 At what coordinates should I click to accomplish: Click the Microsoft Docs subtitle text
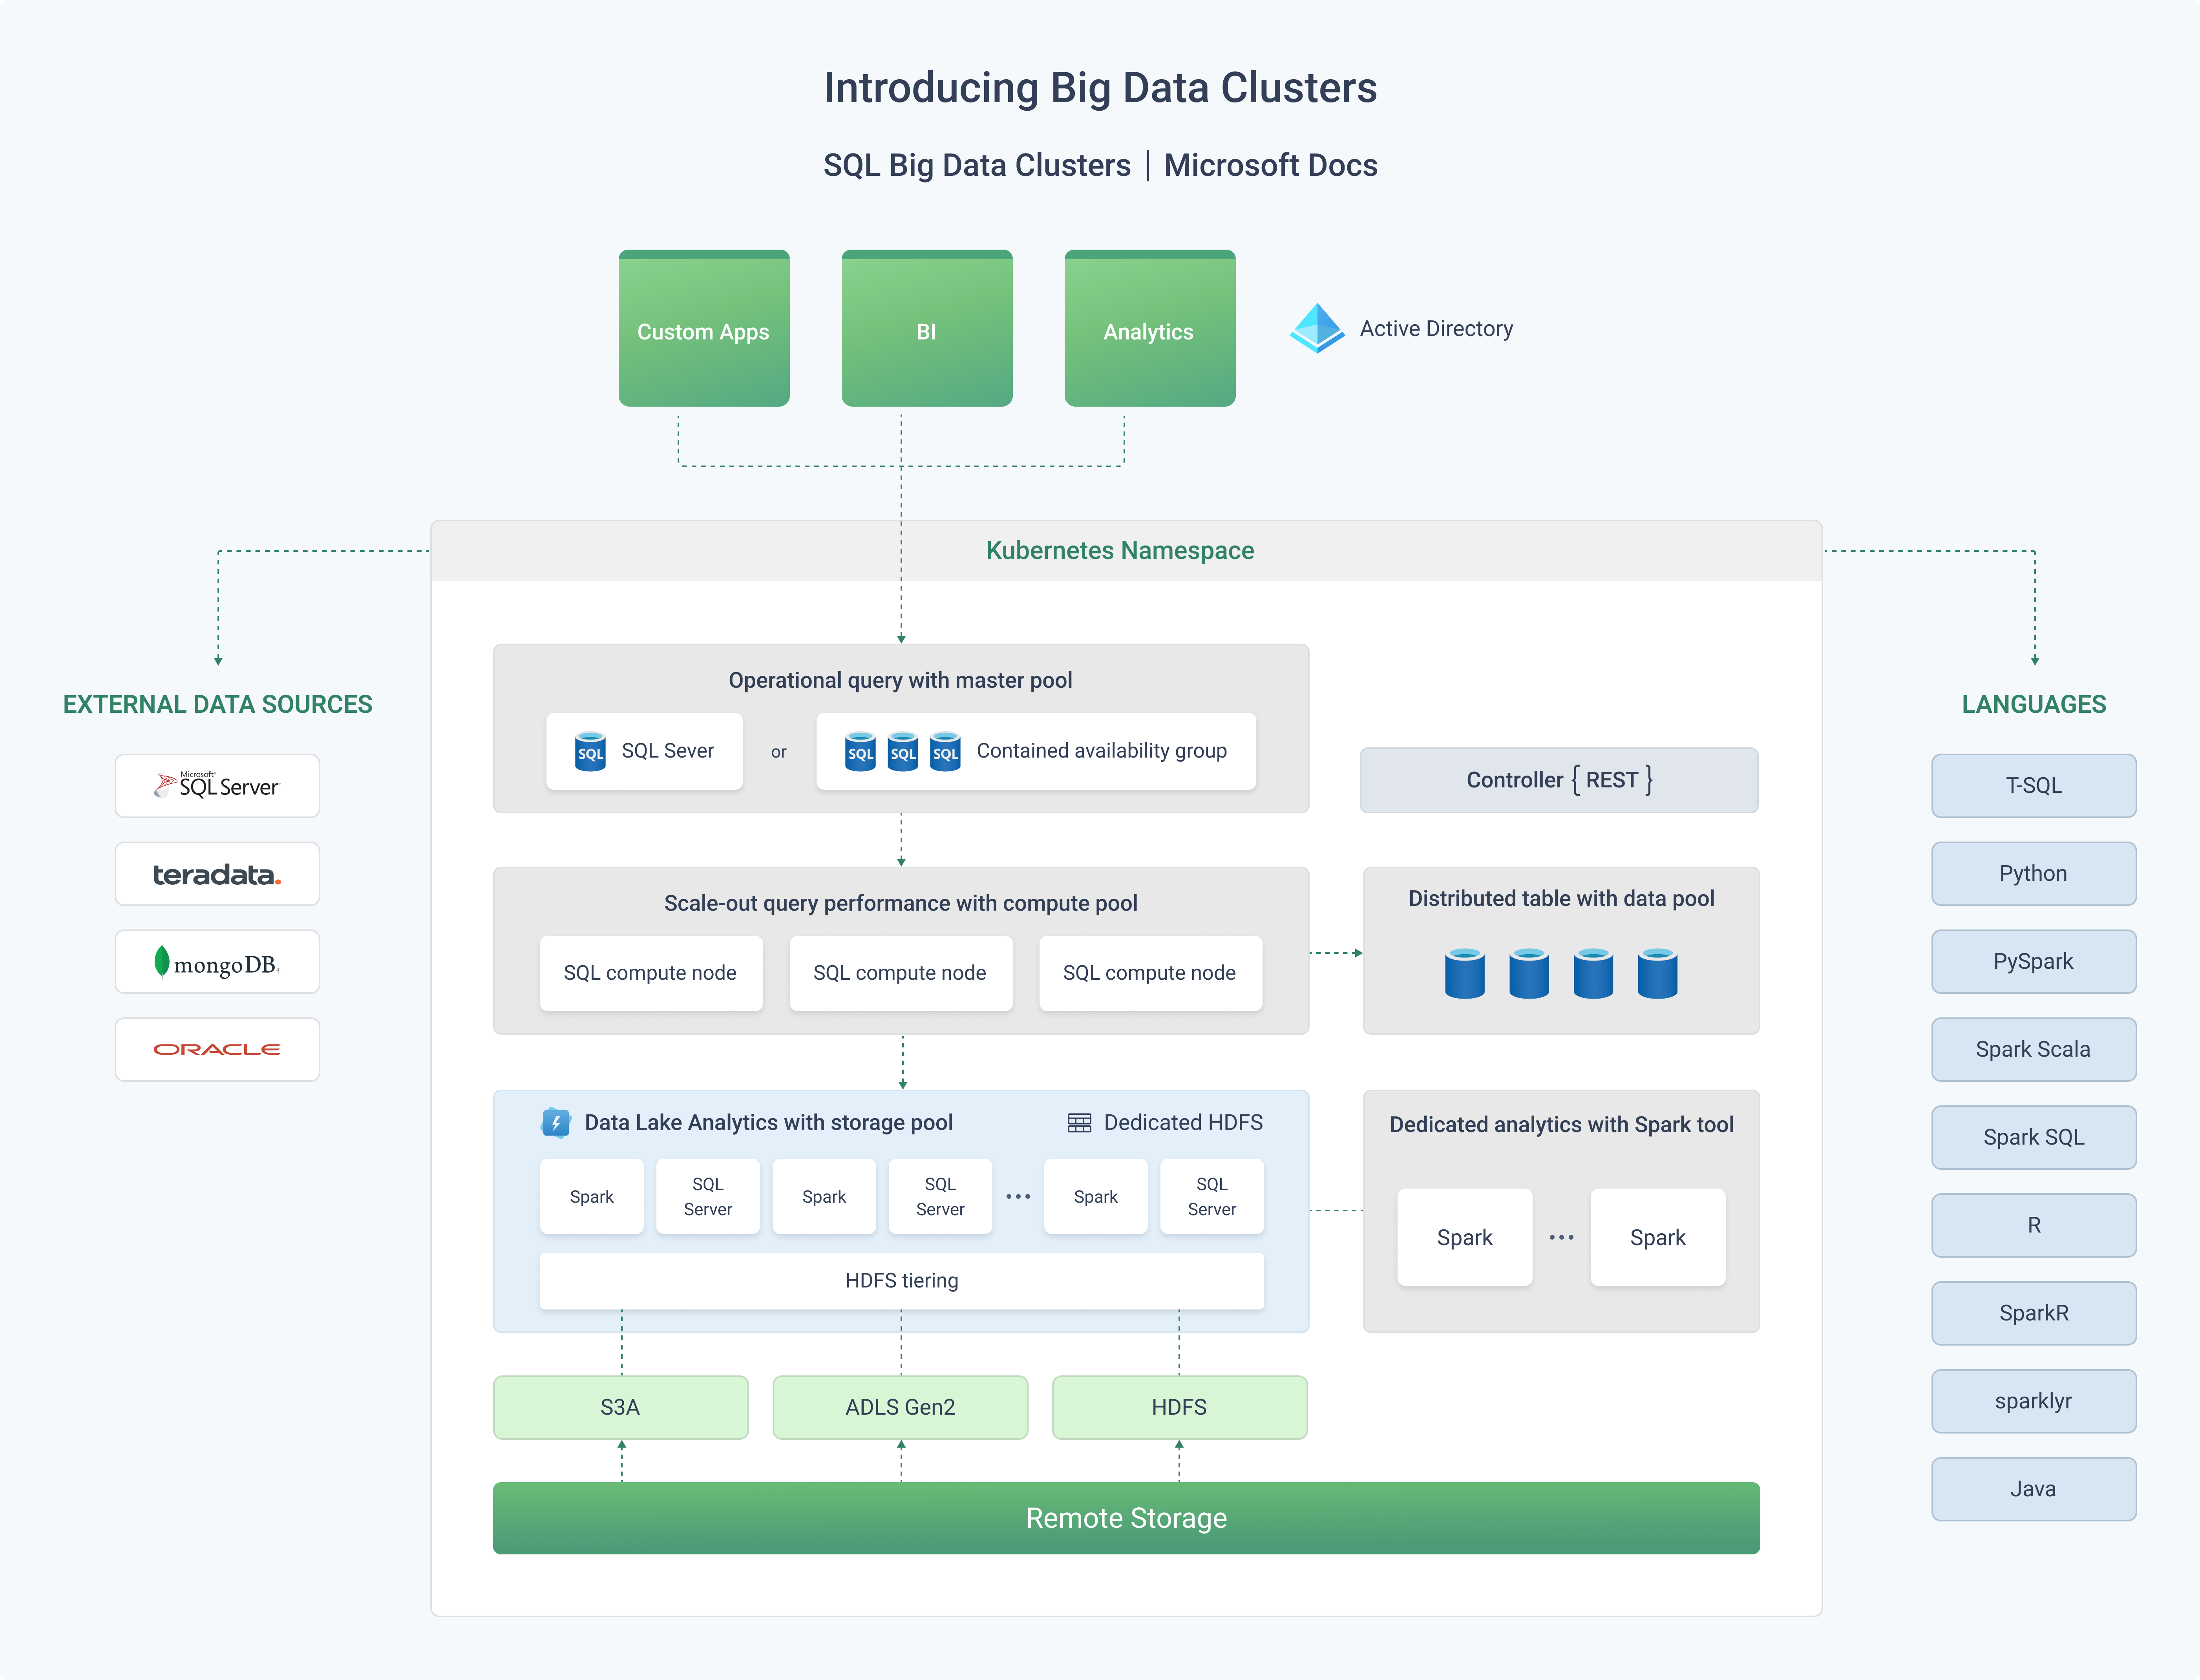click(1271, 165)
